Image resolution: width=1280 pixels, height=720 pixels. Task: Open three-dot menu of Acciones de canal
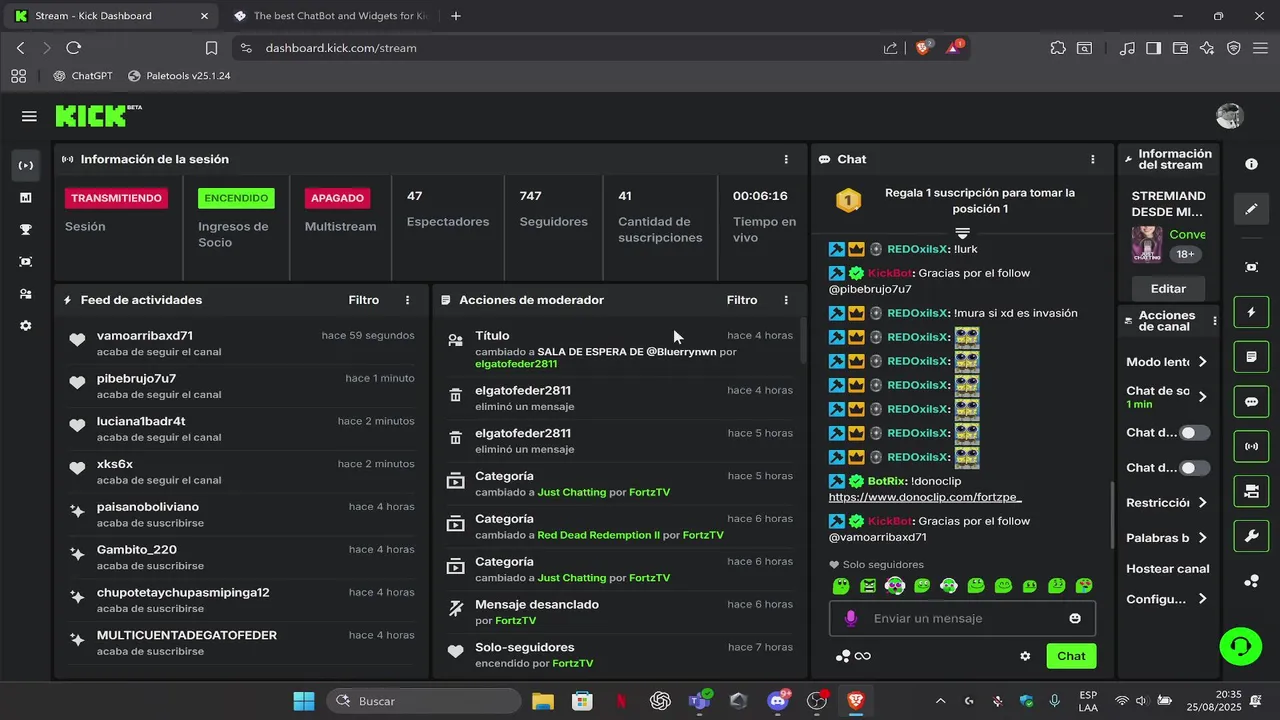(1215, 321)
